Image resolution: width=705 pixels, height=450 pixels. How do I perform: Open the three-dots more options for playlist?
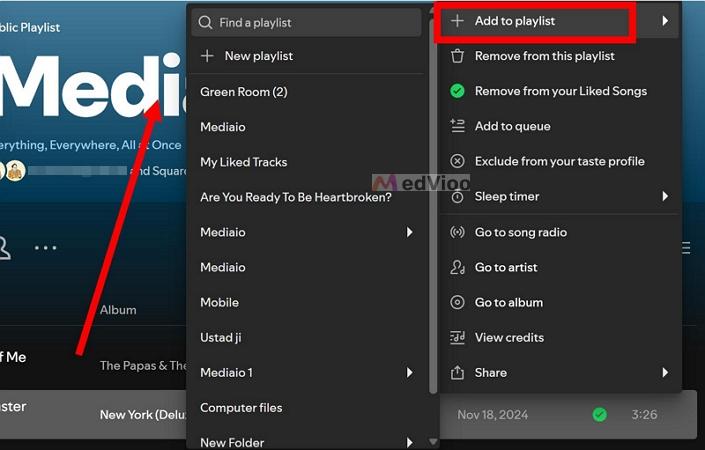(45, 248)
